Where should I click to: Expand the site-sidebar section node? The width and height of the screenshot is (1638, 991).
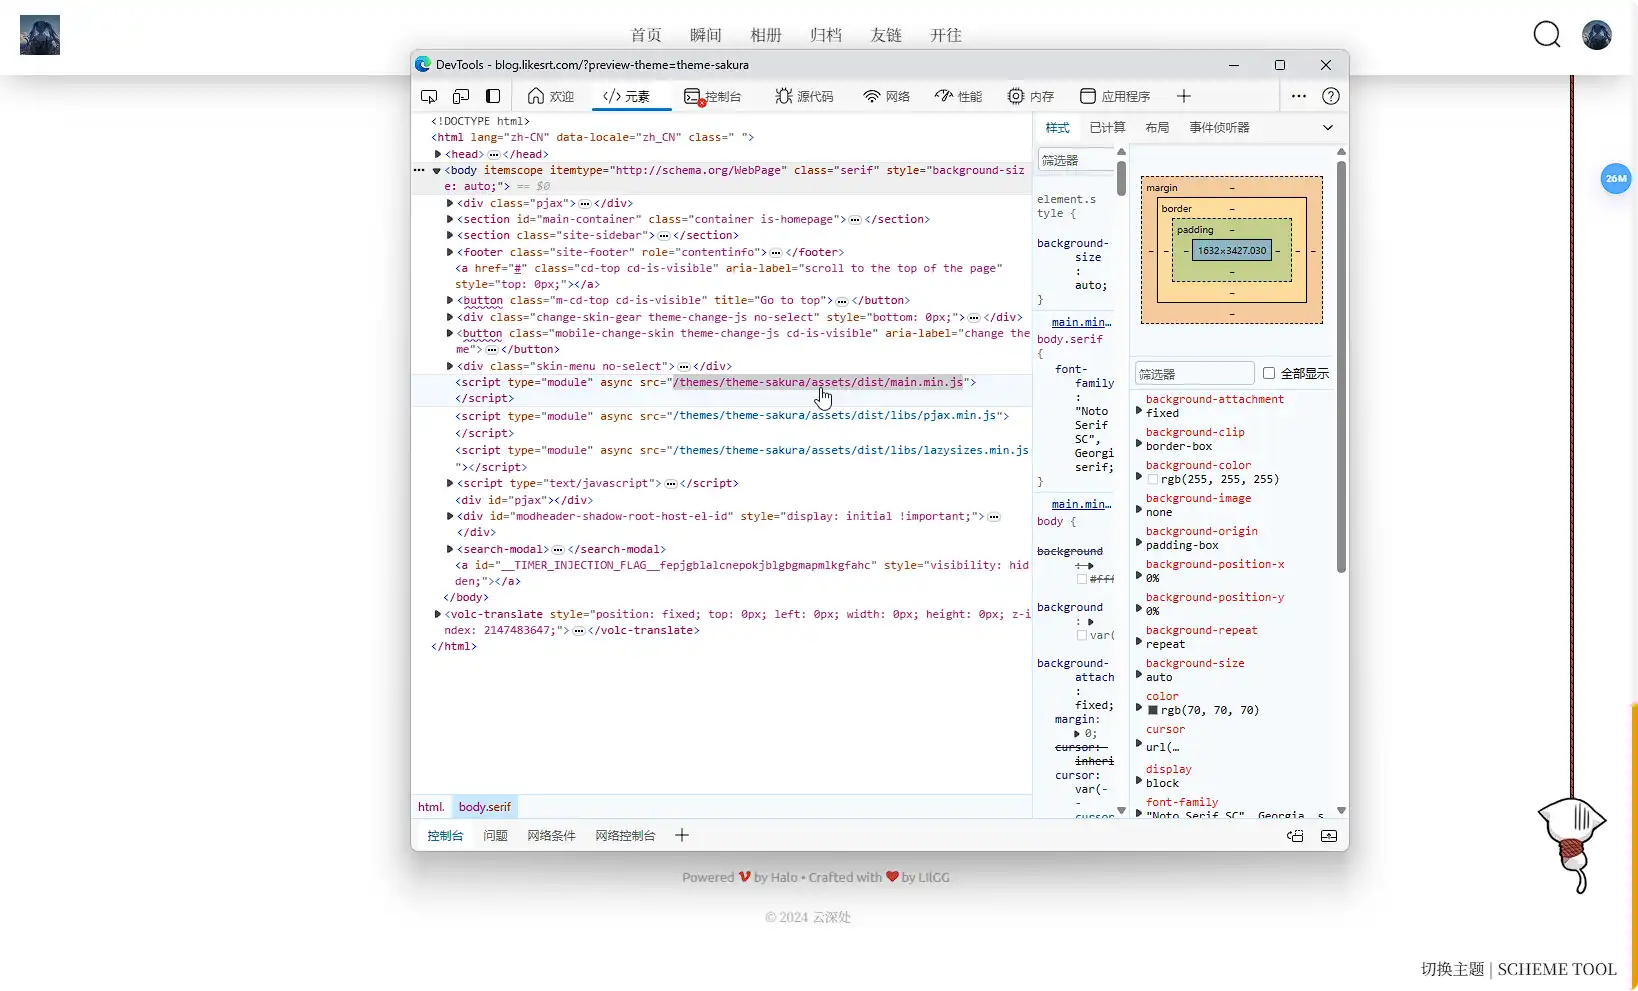point(450,236)
